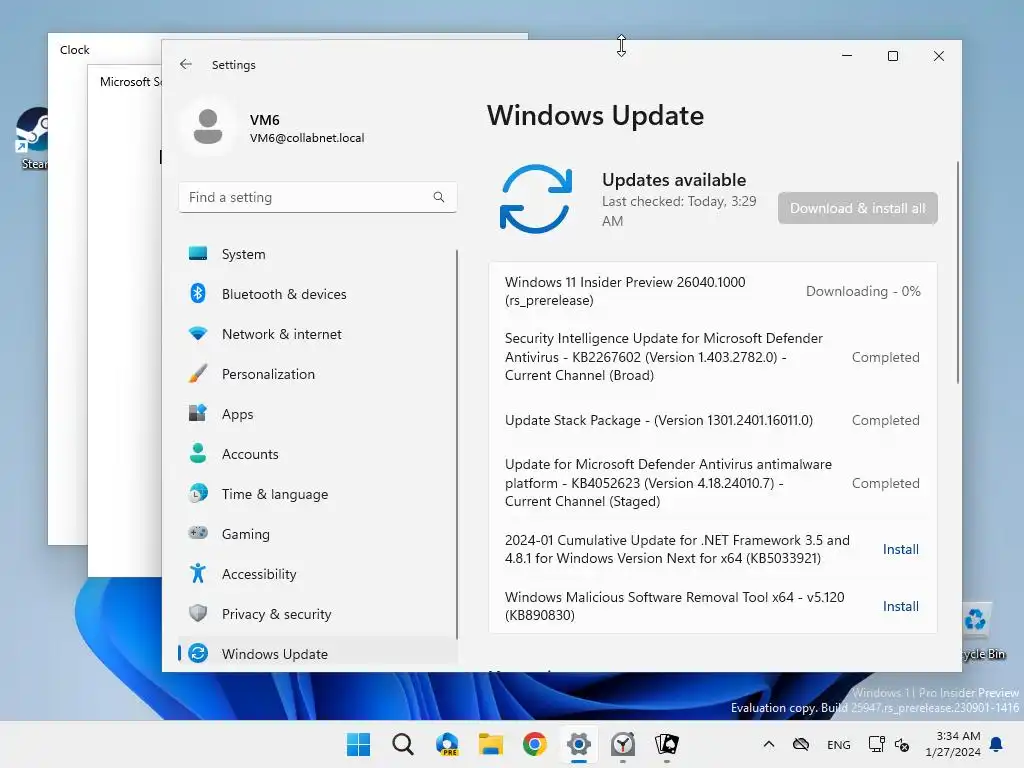Open Solitaire cards app on taskbar
This screenshot has width=1024, height=768.
point(667,744)
